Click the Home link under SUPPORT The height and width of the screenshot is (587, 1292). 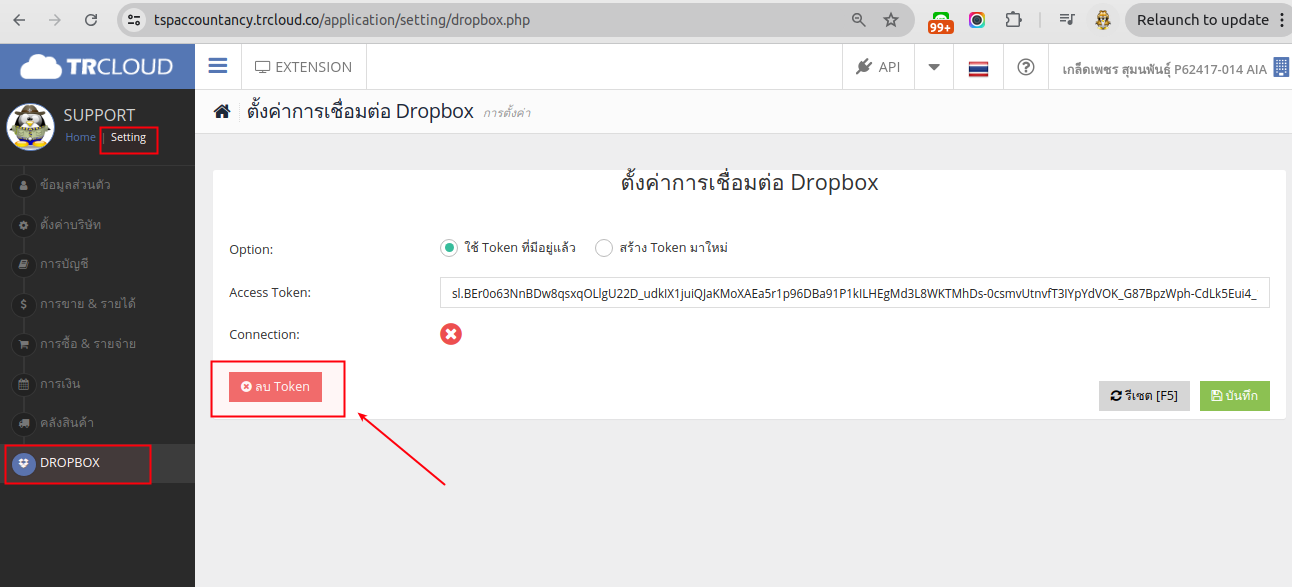point(80,138)
